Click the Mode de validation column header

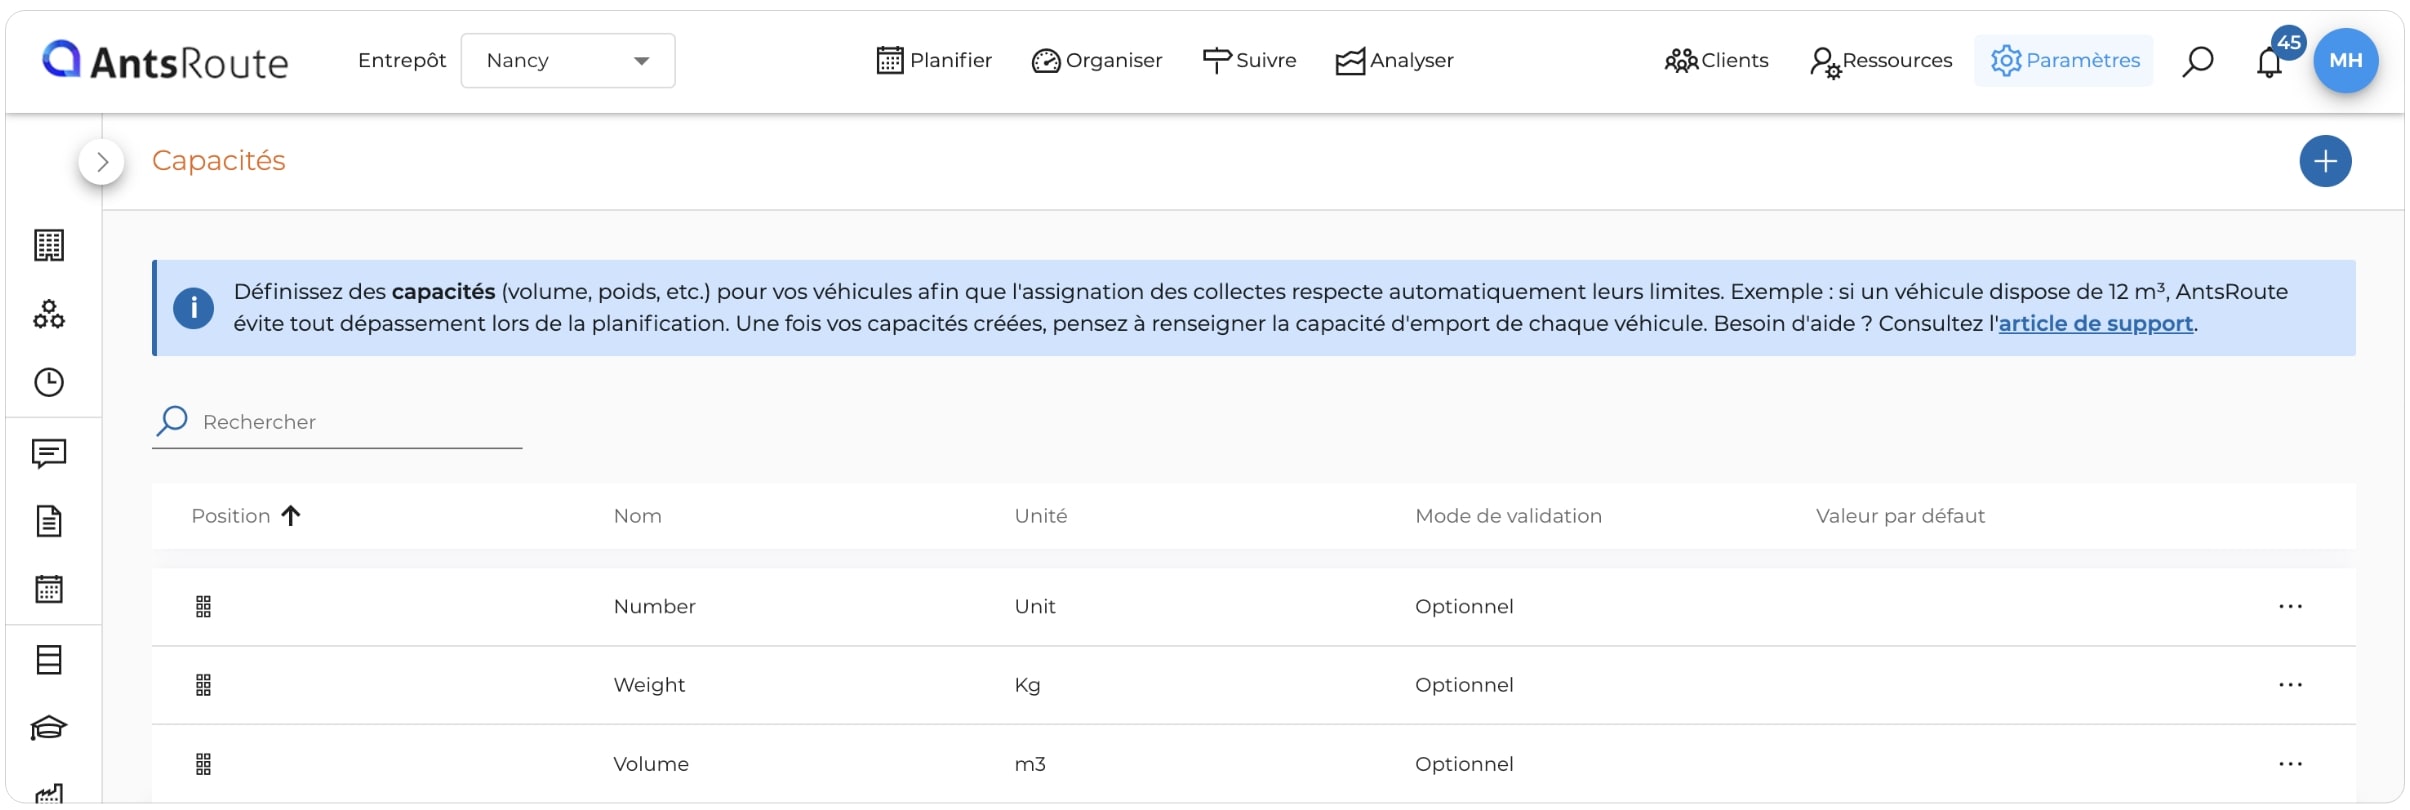point(1508,516)
